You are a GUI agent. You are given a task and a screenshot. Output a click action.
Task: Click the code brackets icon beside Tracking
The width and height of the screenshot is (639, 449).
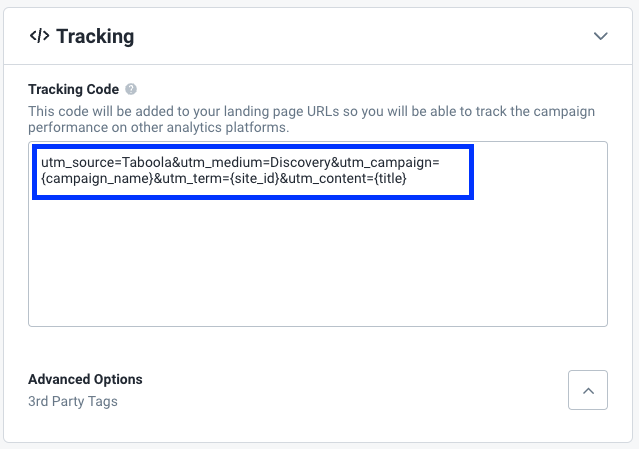40,36
